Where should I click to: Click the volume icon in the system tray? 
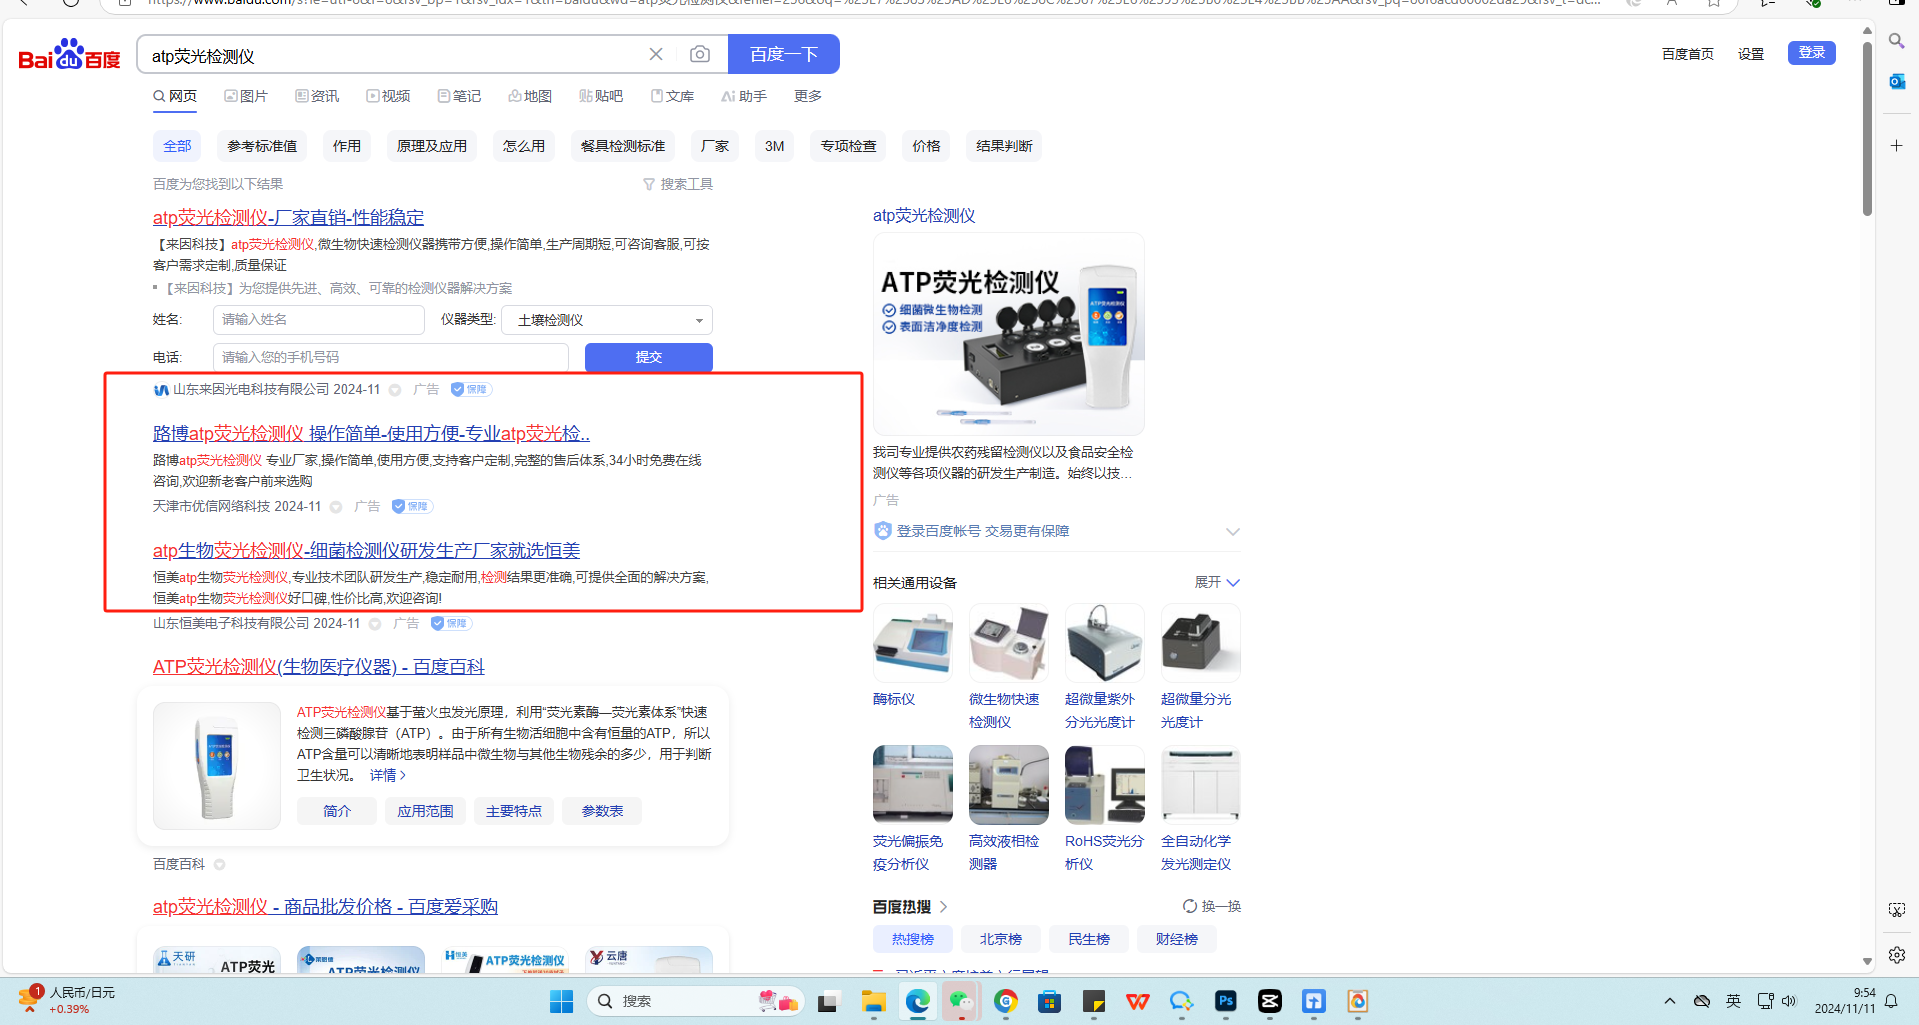(x=1789, y=1001)
